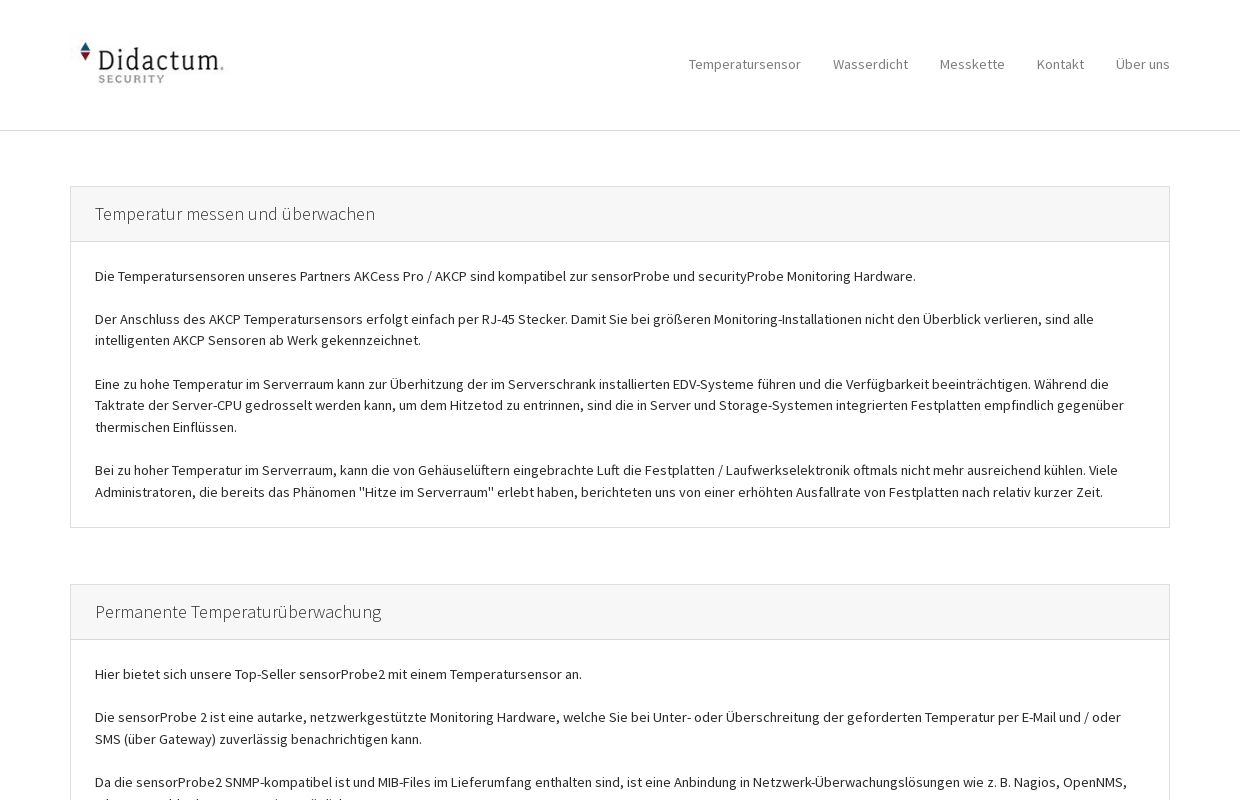Image resolution: width=1240 pixels, height=800 pixels.
Task: Click the Didactum Security logo icon
Action: (86, 50)
